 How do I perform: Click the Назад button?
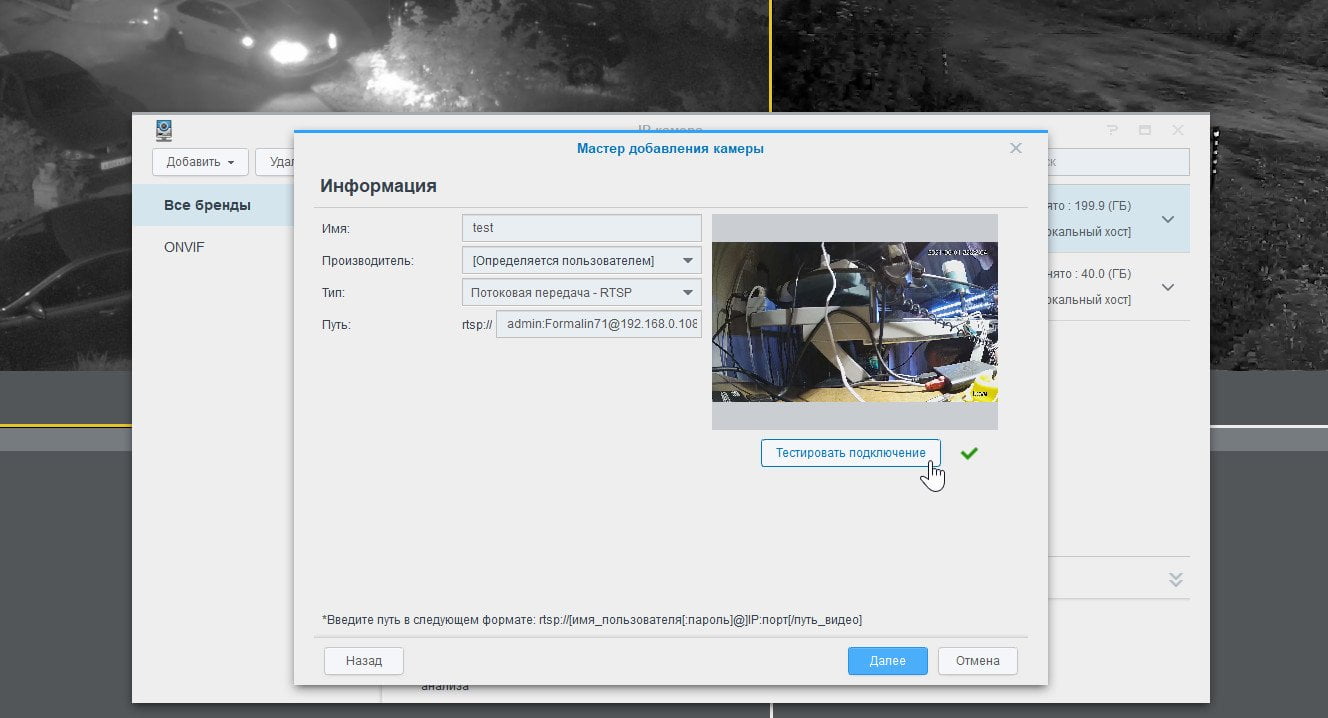(x=364, y=661)
